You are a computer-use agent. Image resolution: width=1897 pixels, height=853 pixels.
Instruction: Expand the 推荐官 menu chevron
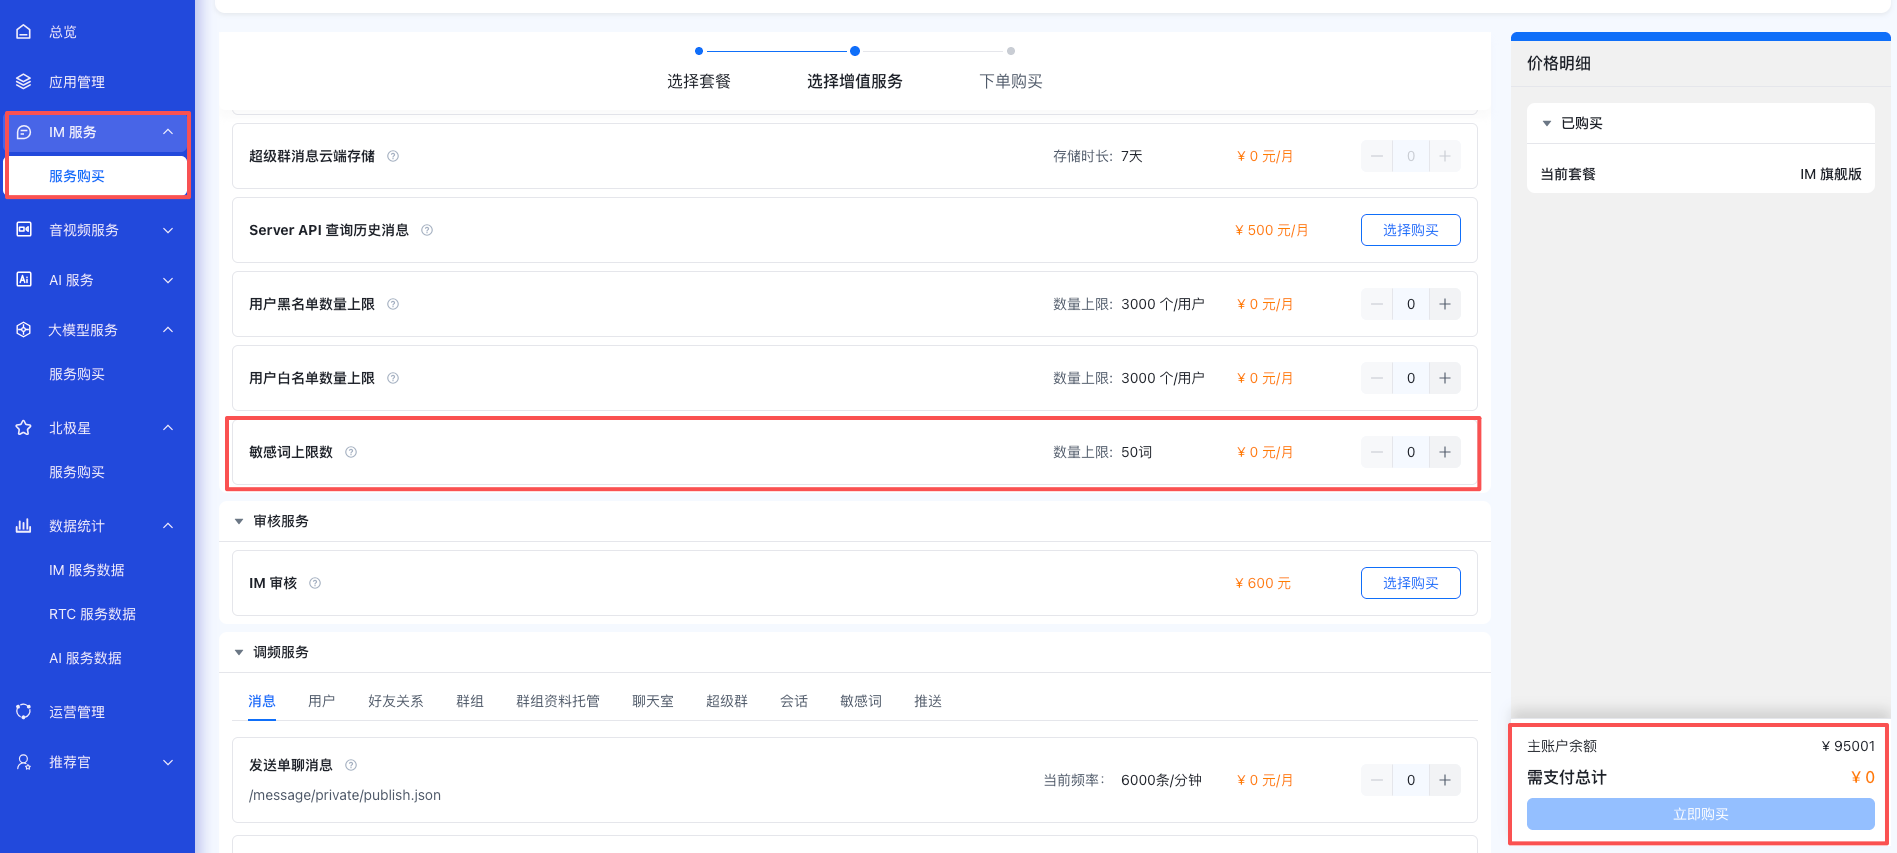168,762
